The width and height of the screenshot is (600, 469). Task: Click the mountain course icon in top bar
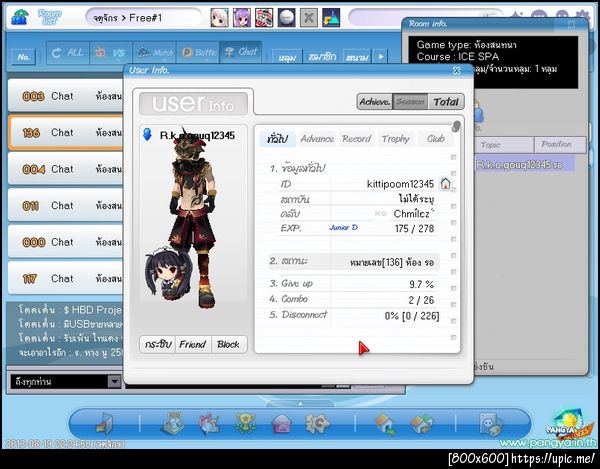pos(331,18)
